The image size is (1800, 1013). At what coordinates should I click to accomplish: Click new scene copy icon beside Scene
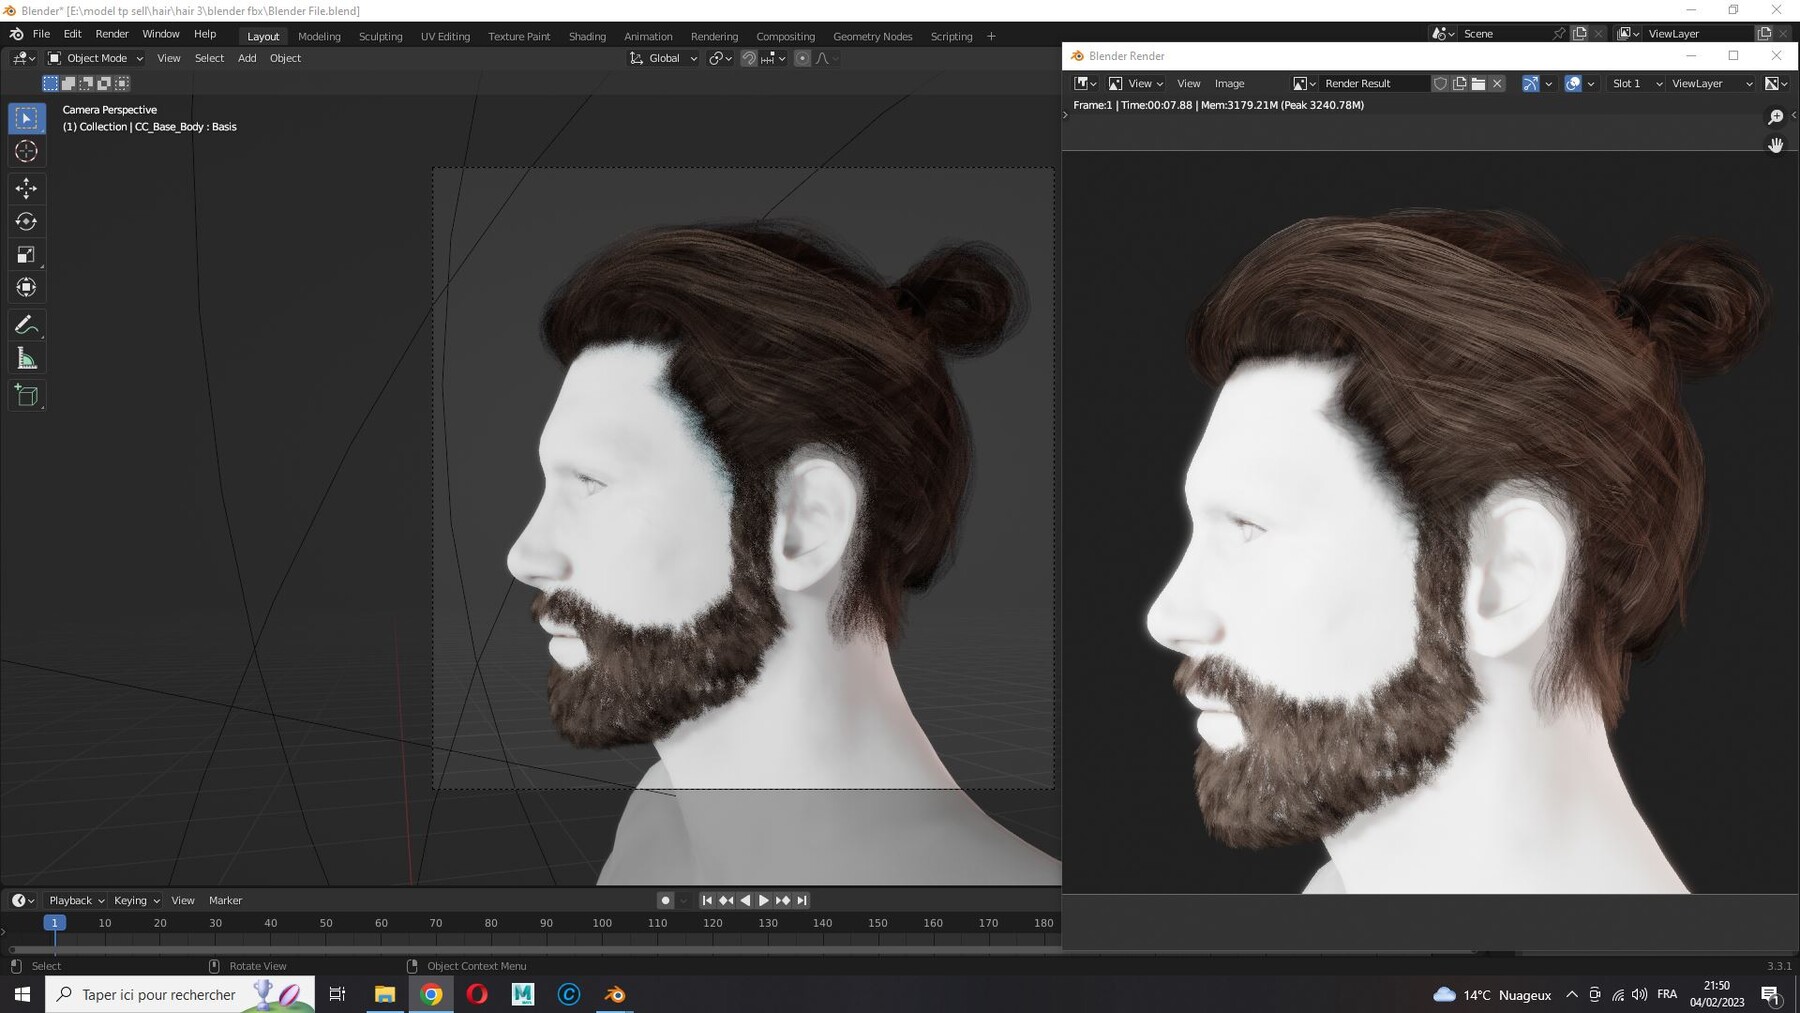(1579, 34)
